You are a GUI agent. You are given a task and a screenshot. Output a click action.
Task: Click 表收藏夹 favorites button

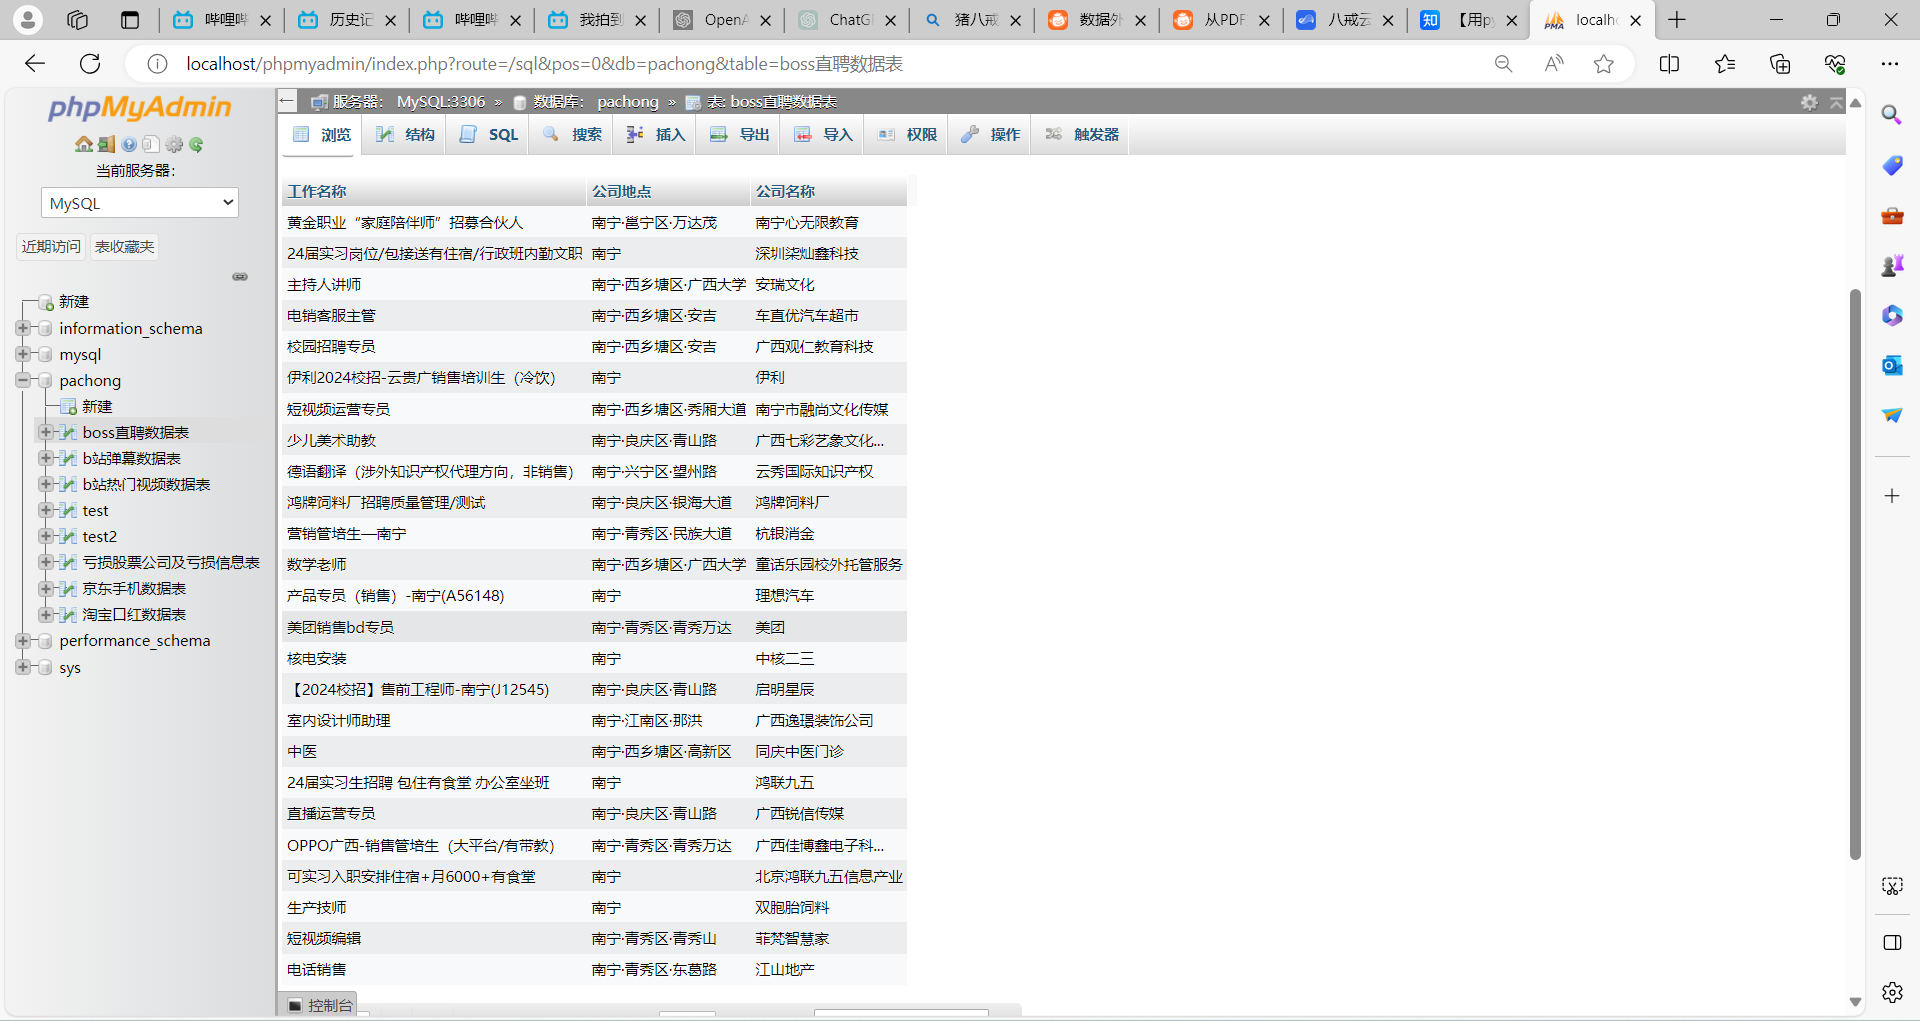coord(125,247)
